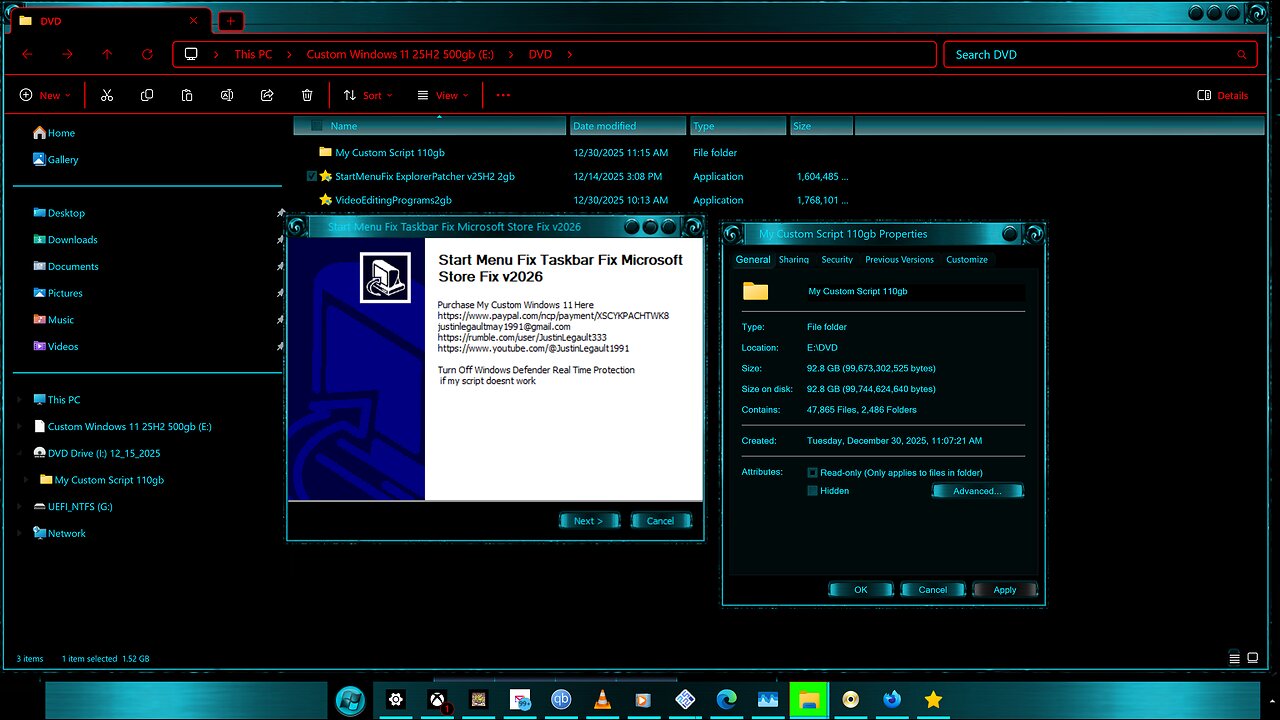1280x720 pixels.
Task: Navigate up one folder level
Action: (107, 54)
